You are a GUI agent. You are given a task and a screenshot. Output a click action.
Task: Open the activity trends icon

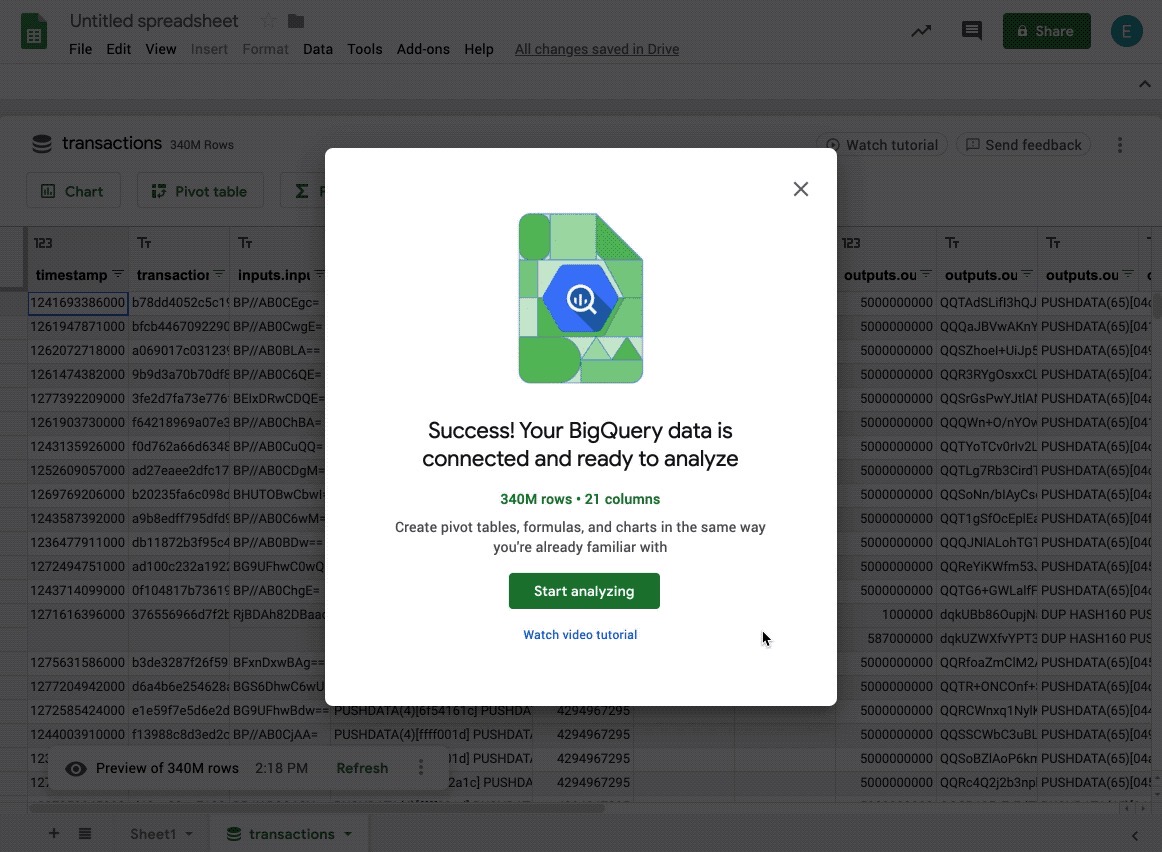point(921,31)
